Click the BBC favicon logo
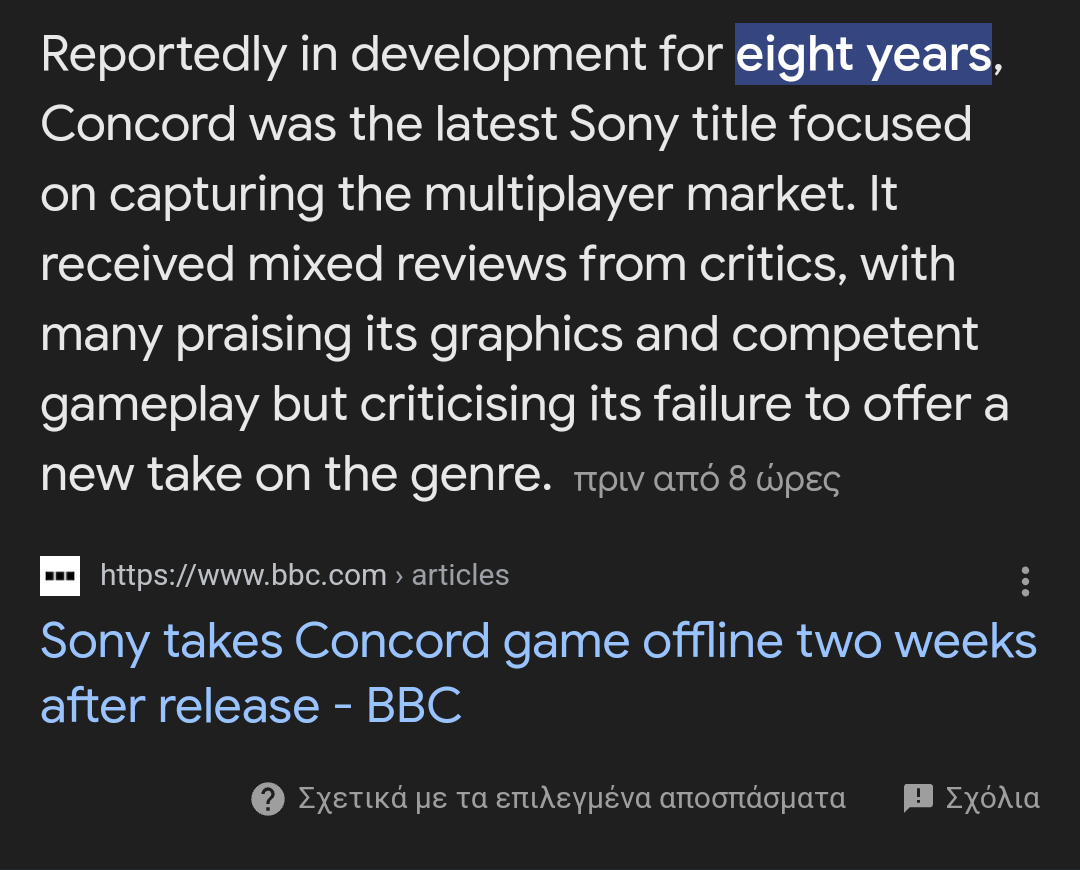 point(60,576)
